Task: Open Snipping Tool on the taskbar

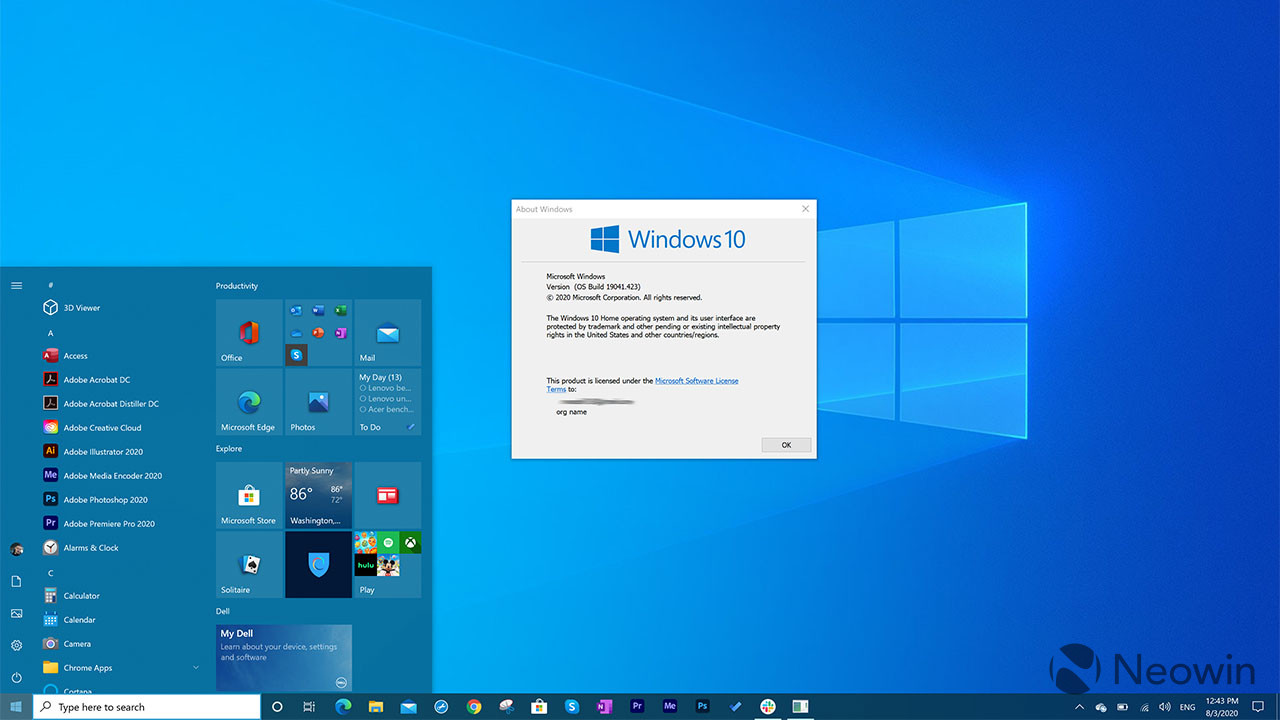Action: coord(506,707)
